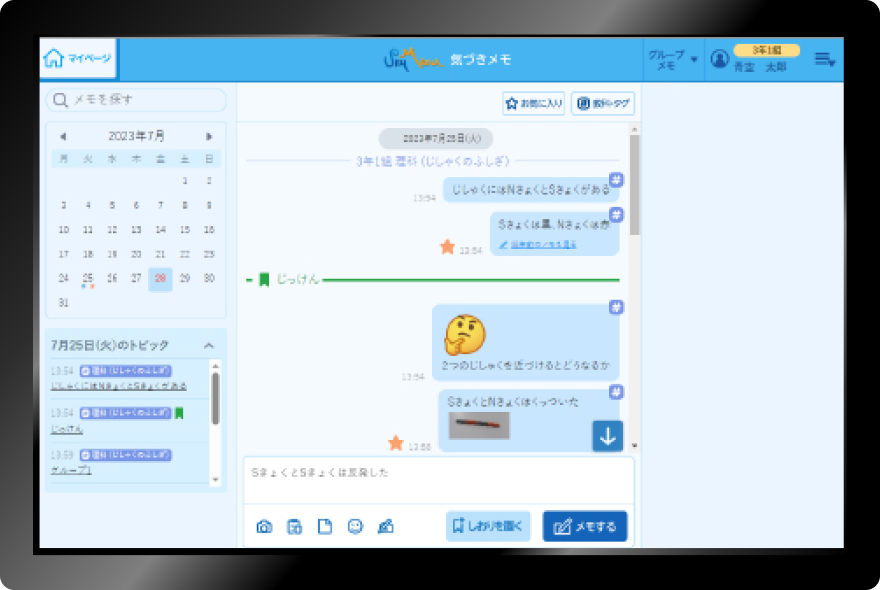
Task: Click the しおりを置く bookmark button
Action: (487, 526)
